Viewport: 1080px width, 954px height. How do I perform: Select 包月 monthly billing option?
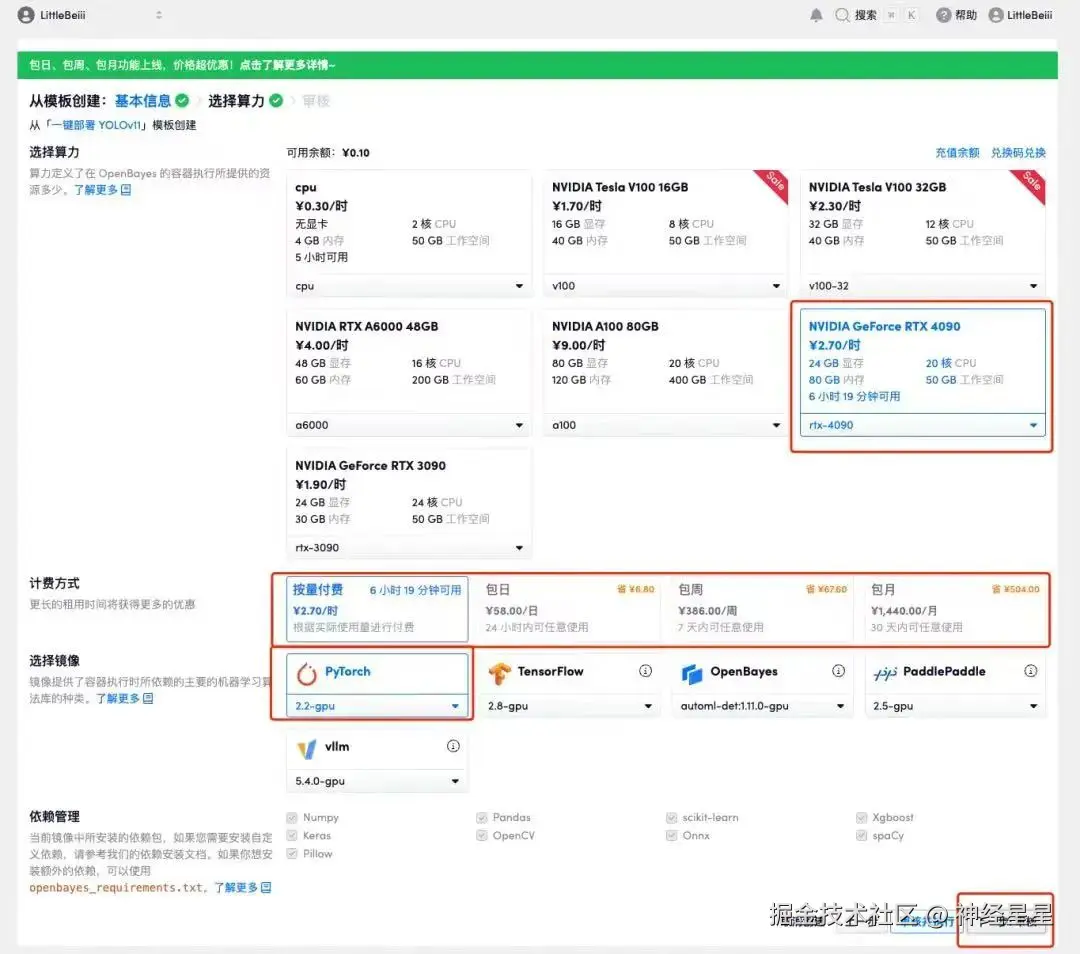pos(955,608)
